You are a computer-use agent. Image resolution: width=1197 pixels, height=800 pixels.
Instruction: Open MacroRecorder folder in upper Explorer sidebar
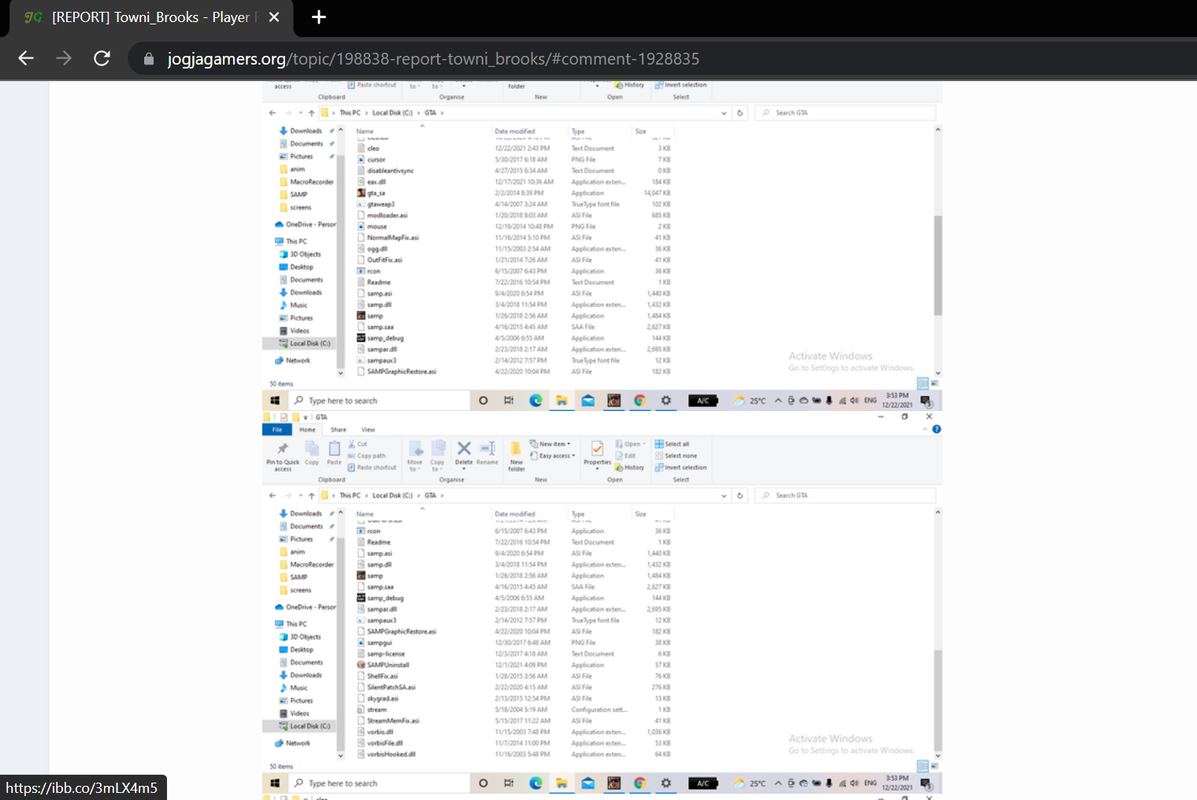(x=306, y=182)
